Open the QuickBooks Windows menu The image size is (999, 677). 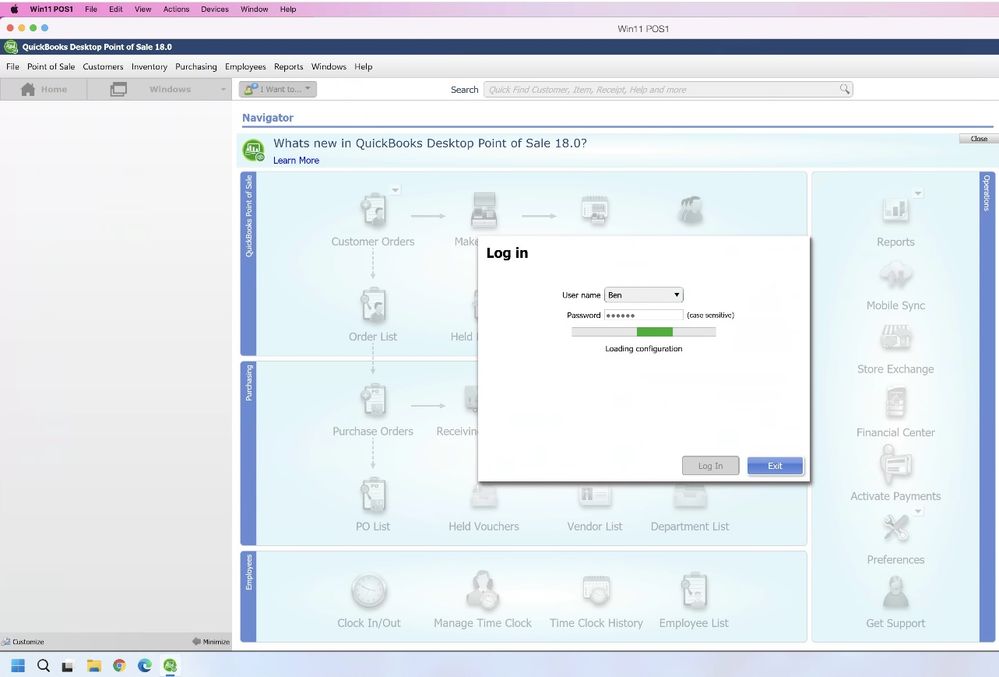click(329, 66)
